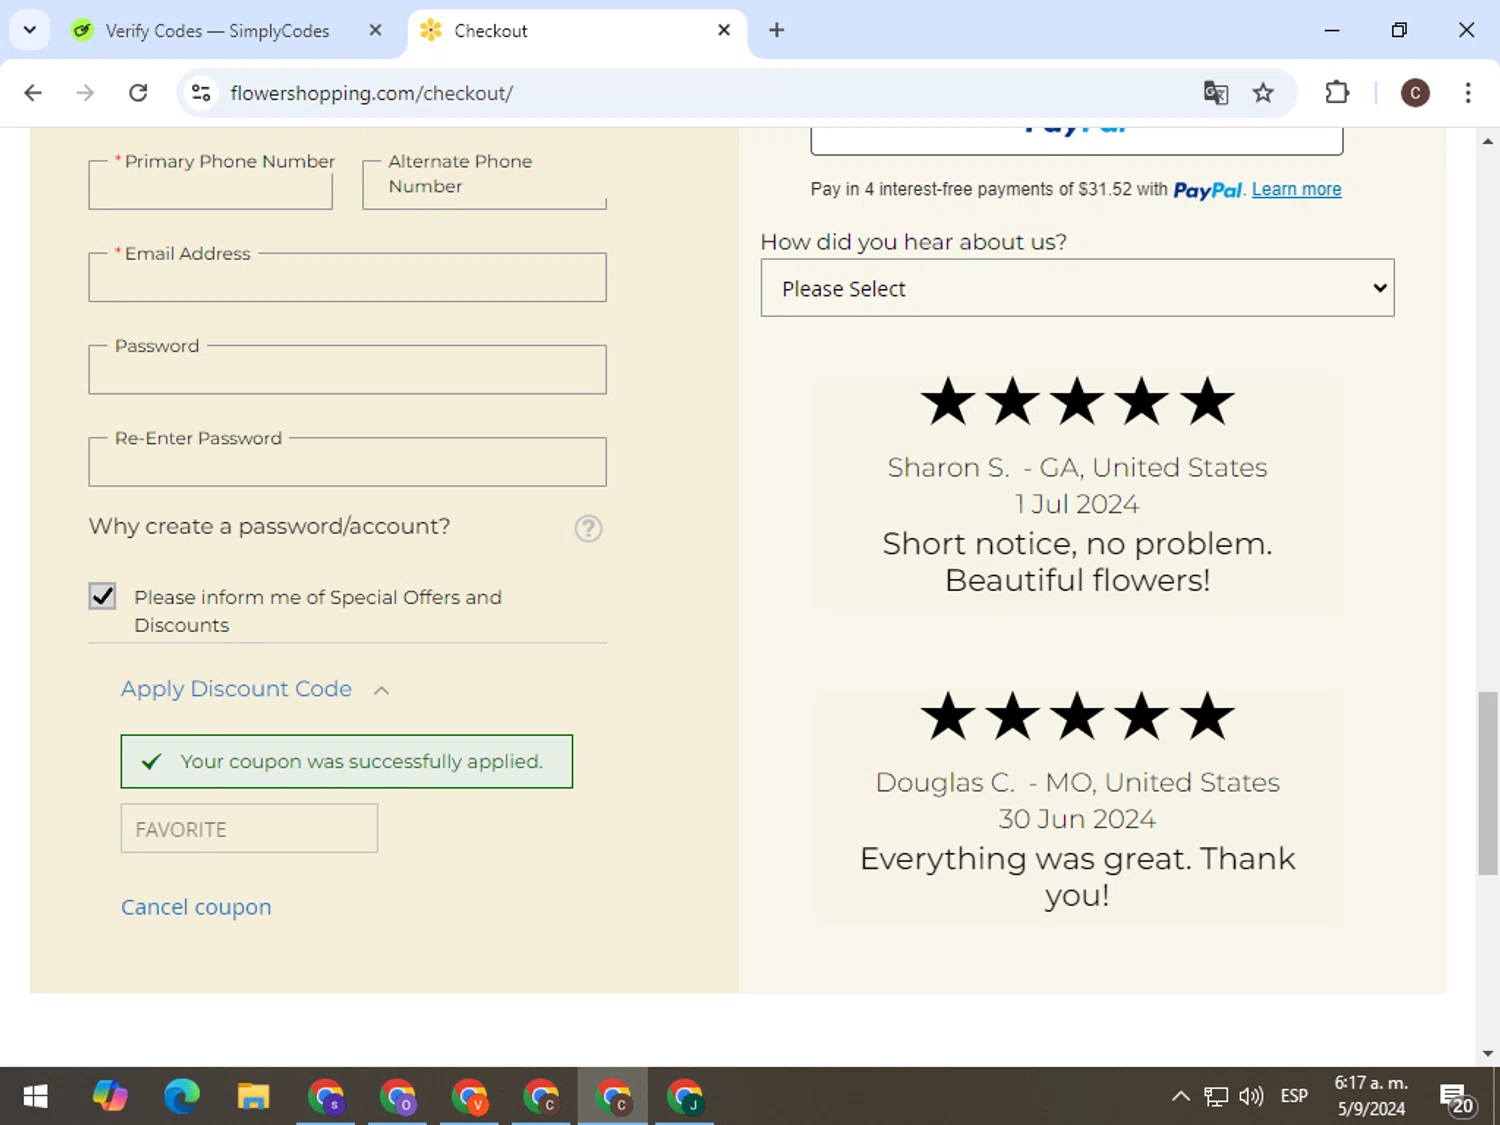1500x1125 pixels.
Task: Open Microsoft Edge from the taskbar
Action: click(x=182, y=1097)
